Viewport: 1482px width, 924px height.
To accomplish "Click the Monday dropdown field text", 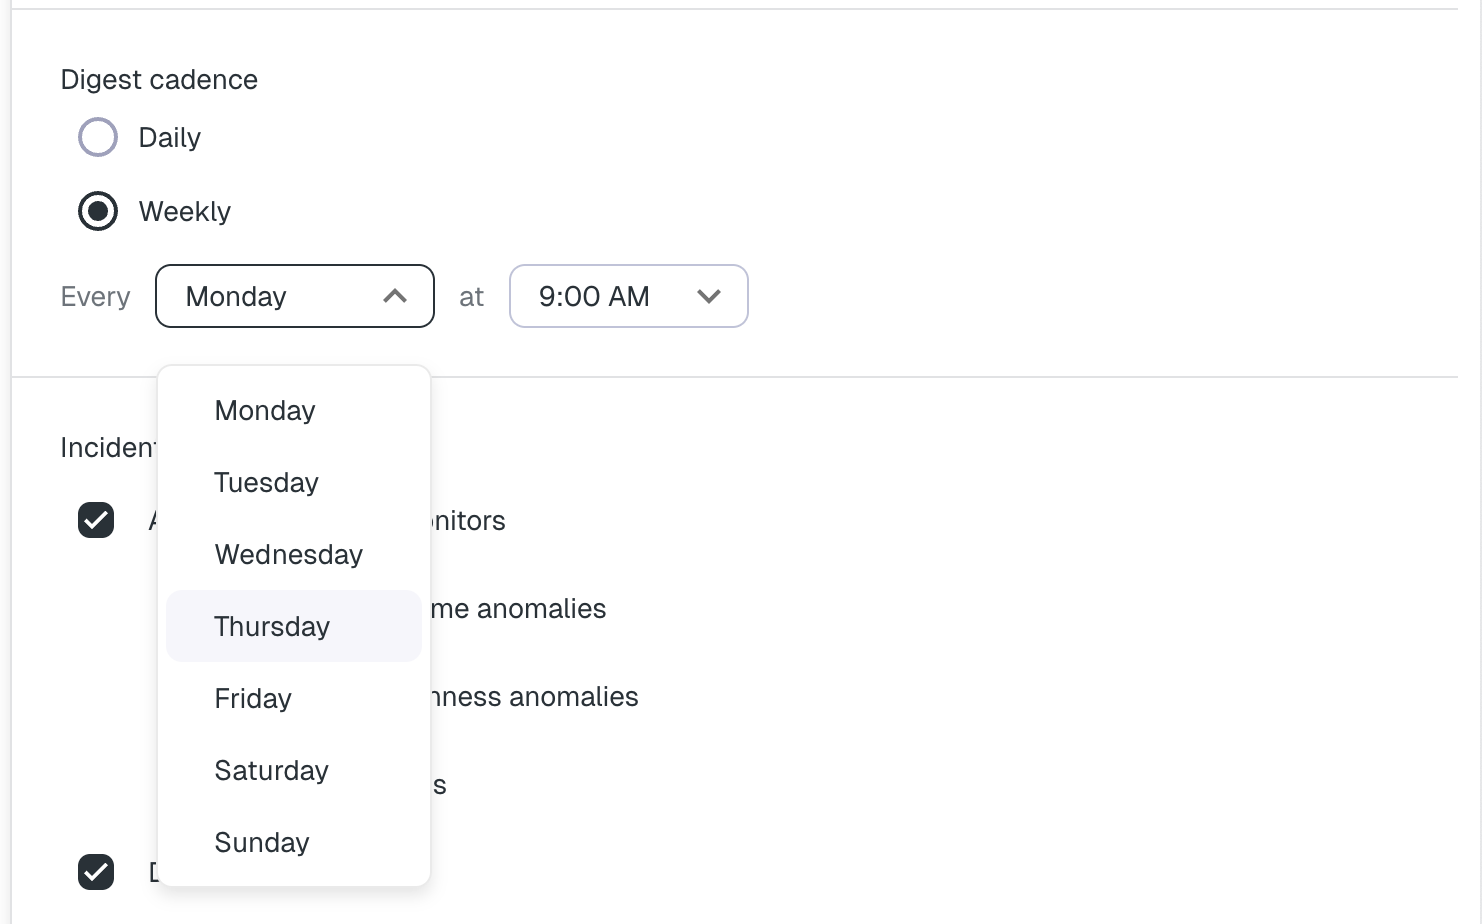I will 236,296.
